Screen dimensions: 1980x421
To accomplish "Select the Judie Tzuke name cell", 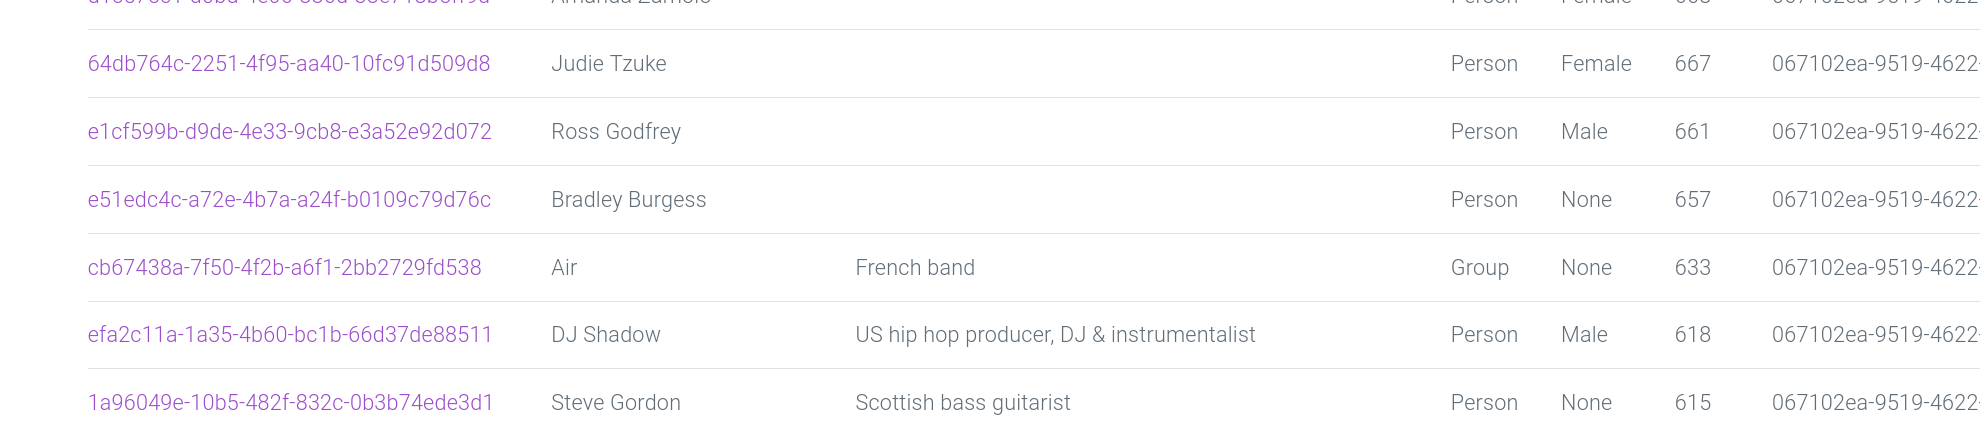I will [609, 64].
